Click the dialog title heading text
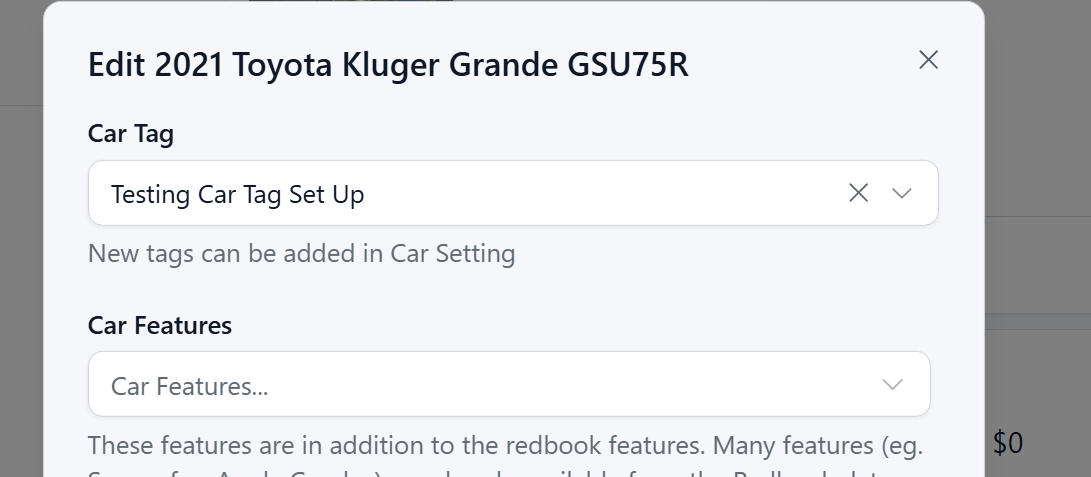Viewport: 1091px width, 477px height. [x=388, y=65]
